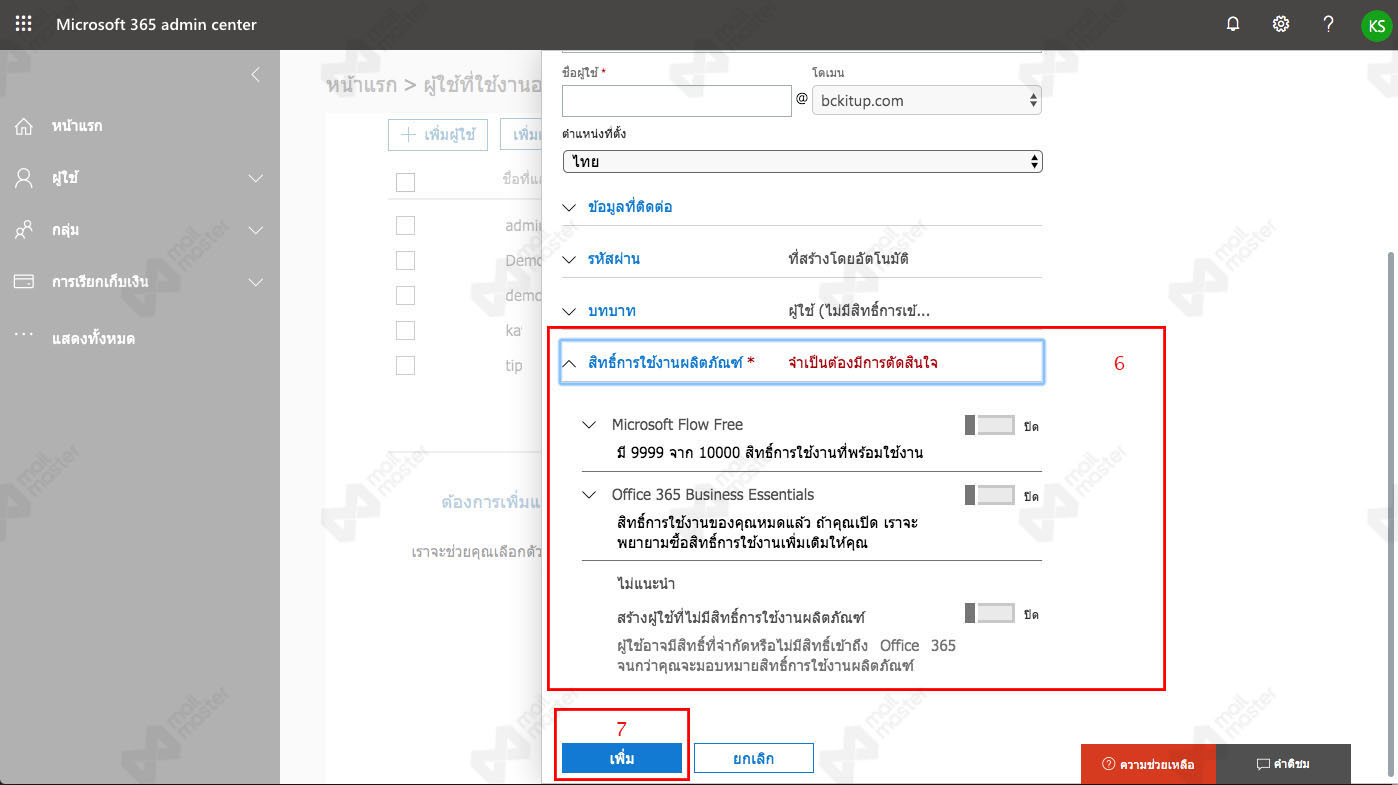Open ผู้ใช้ menu in the sidebar
This screenshot has height=785, width=1398.
click(x=65, y=178)
